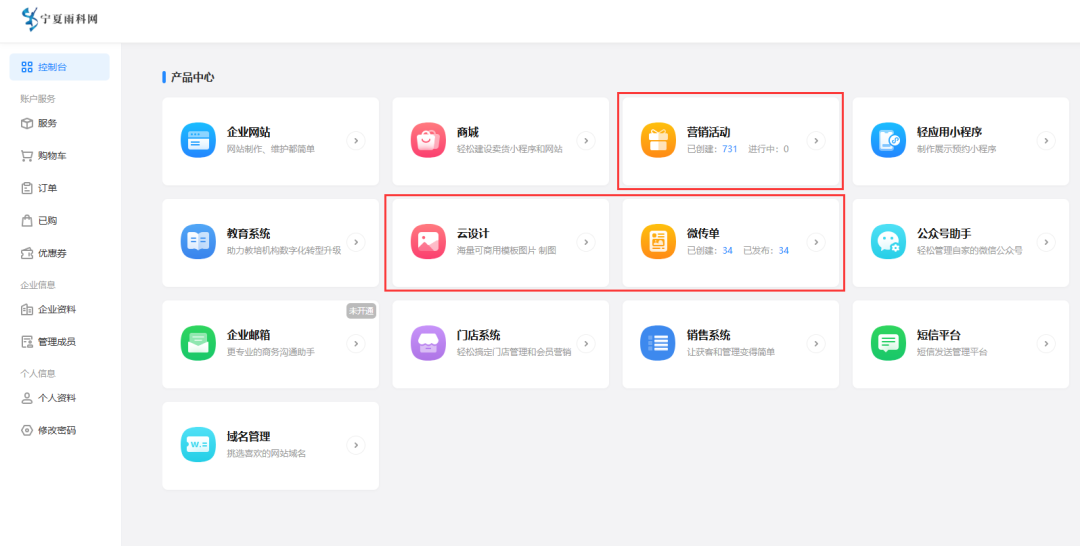Go to 优惠券 in the sidebar

[x=51, y=253]
